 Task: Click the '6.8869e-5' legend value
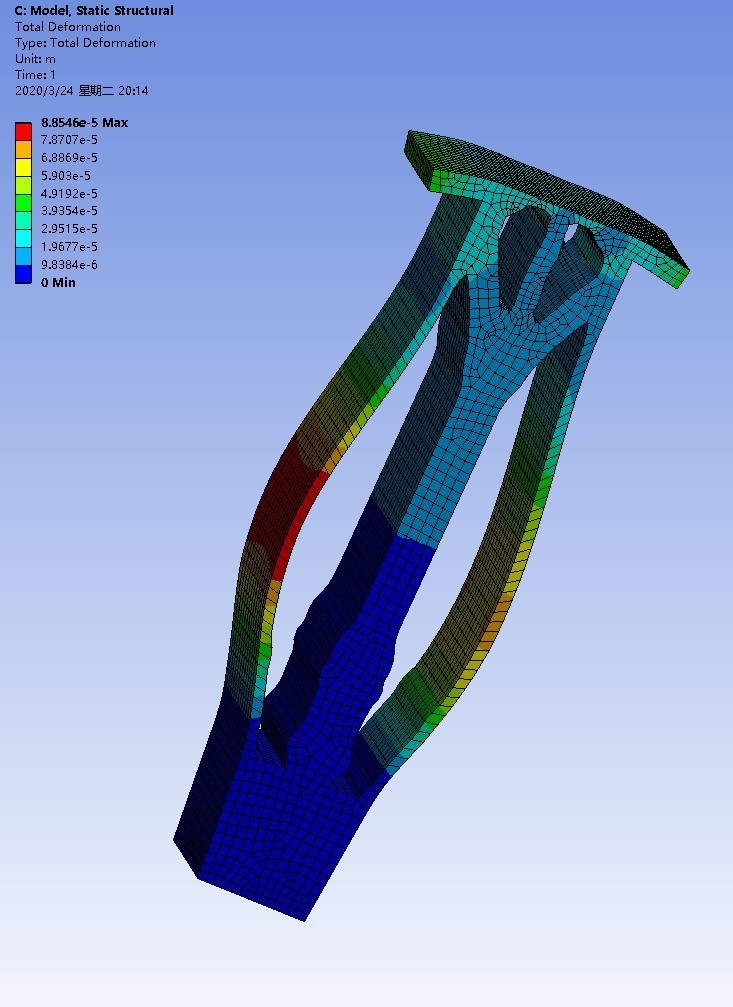coord(69,157)
